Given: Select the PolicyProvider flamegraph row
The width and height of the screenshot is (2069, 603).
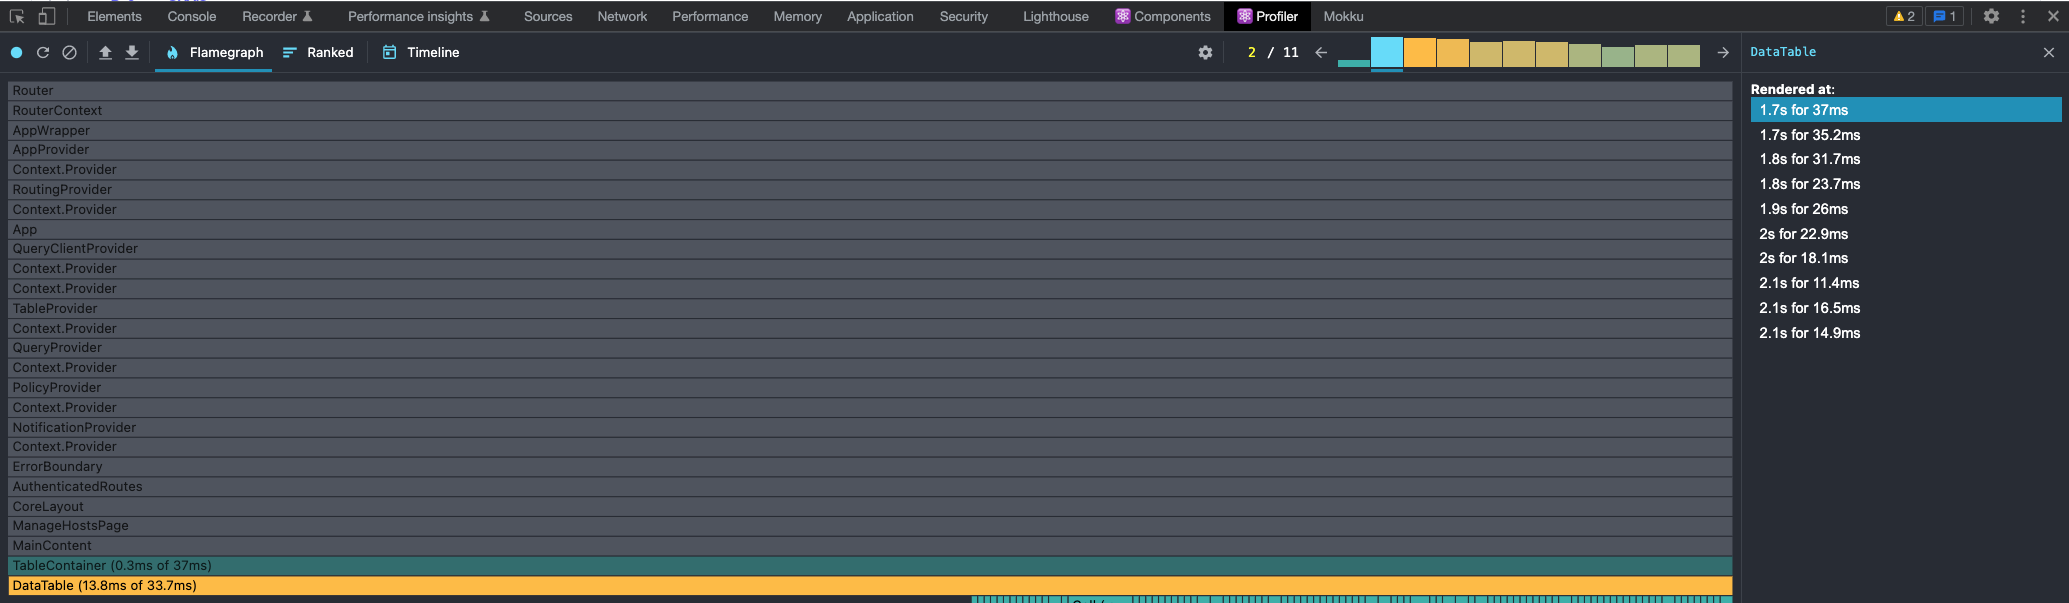Looking at the screenshot, I should pyautogui.click(x=870, y=388).
